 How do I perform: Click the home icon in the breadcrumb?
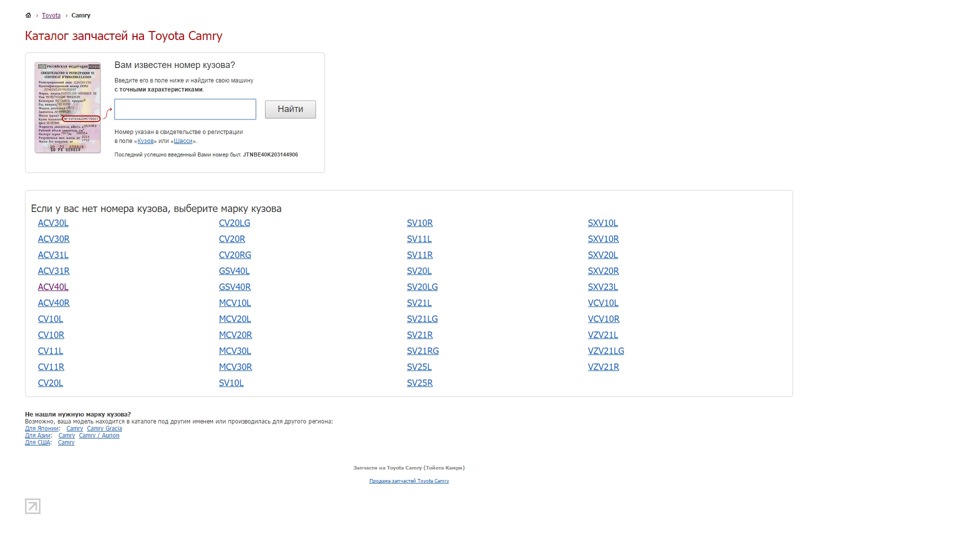(x=28, y=15)
